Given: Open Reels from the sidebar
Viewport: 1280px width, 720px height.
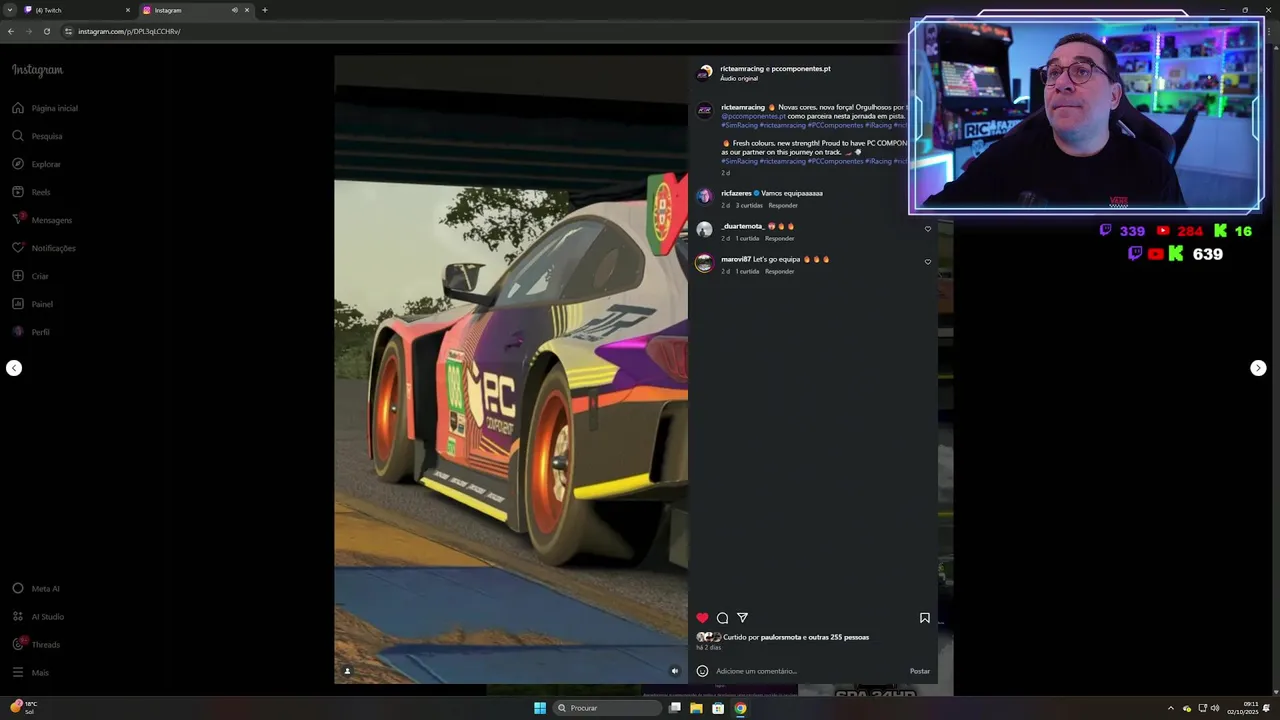Looking at the screenshot, I should coord(32,192).
